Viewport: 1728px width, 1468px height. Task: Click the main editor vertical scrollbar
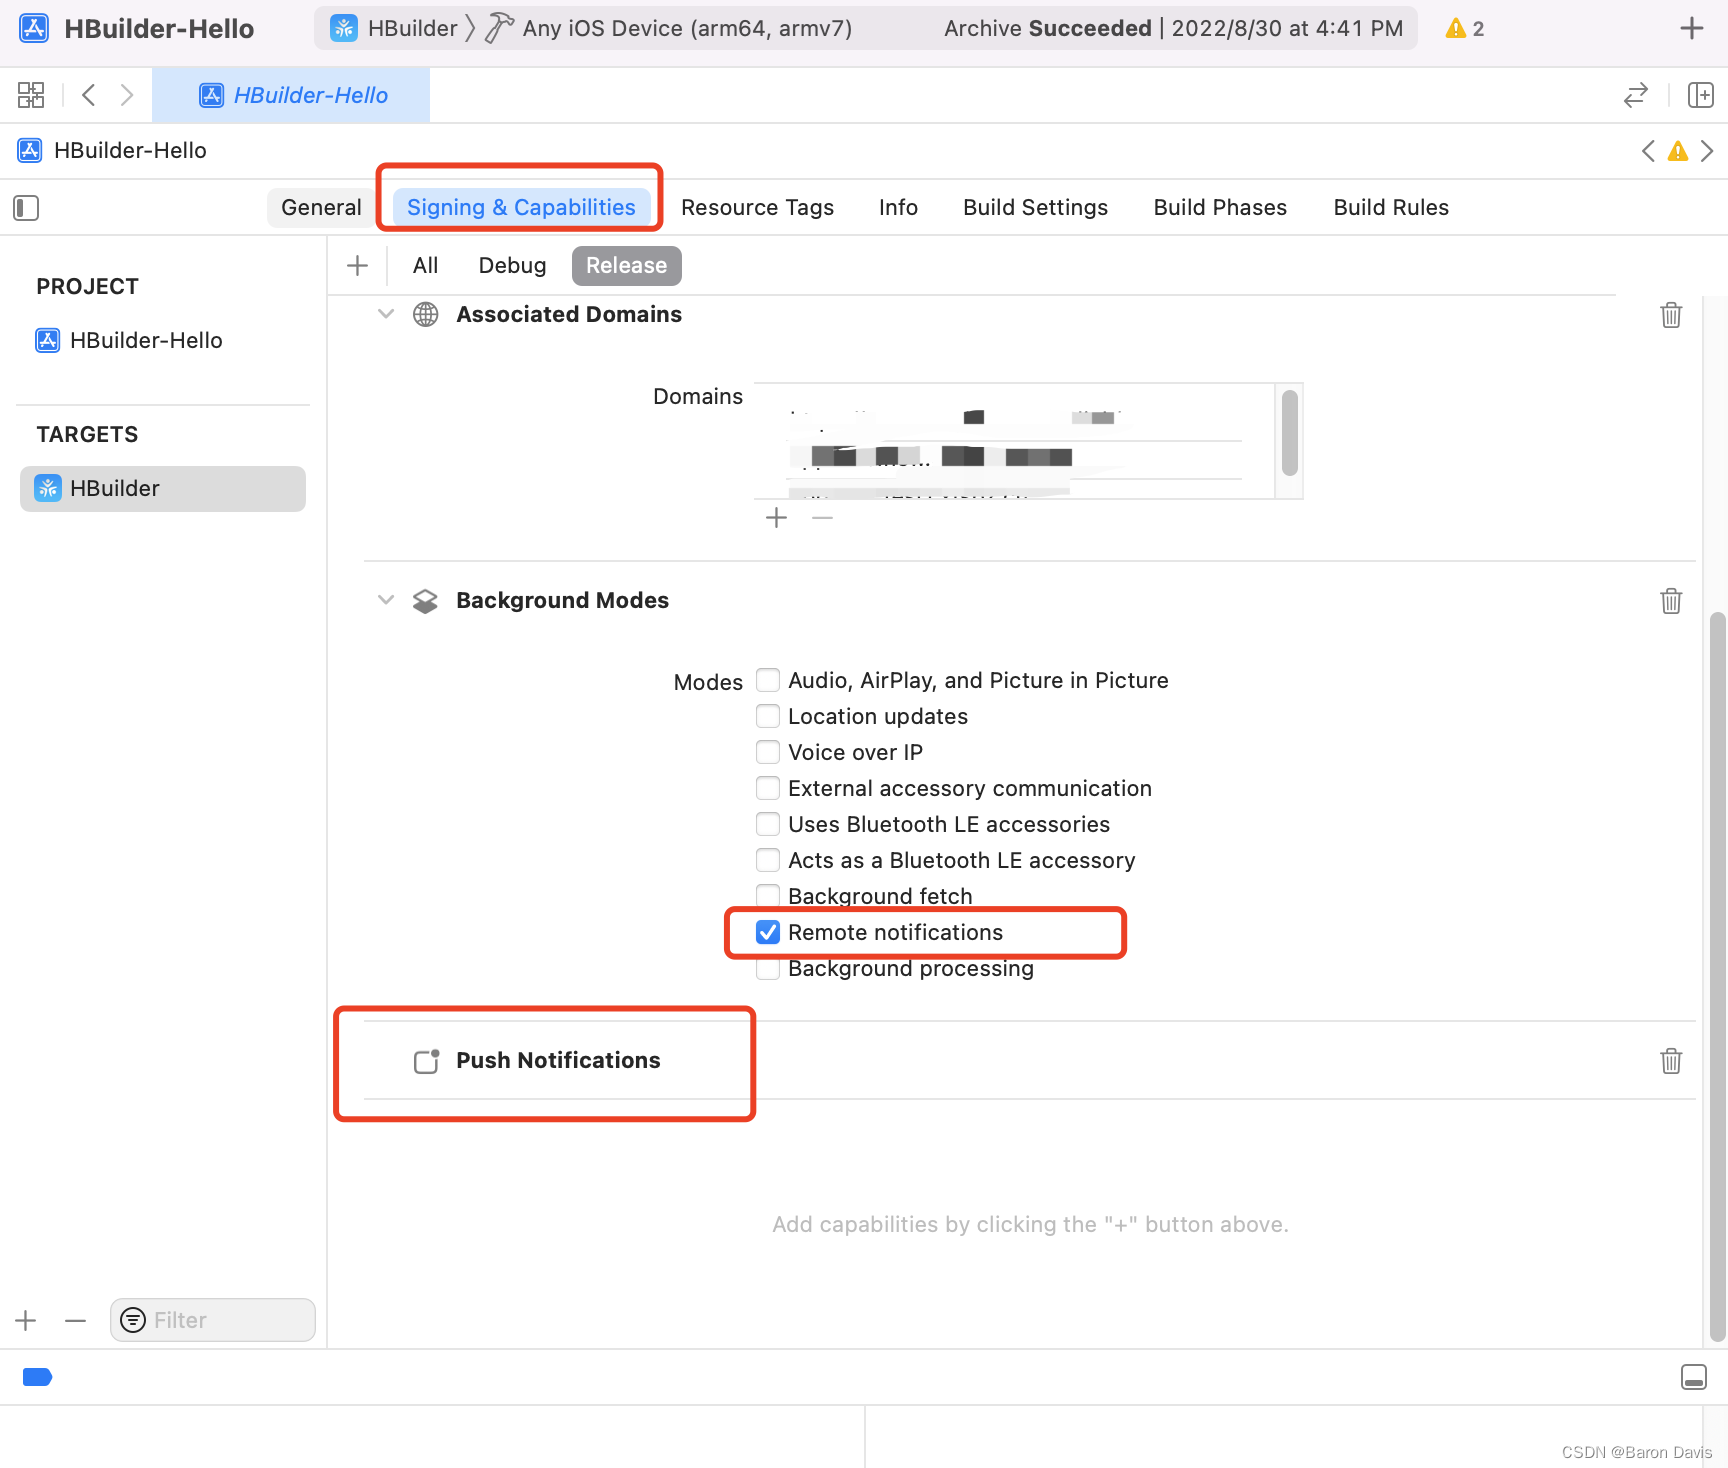1717,976
